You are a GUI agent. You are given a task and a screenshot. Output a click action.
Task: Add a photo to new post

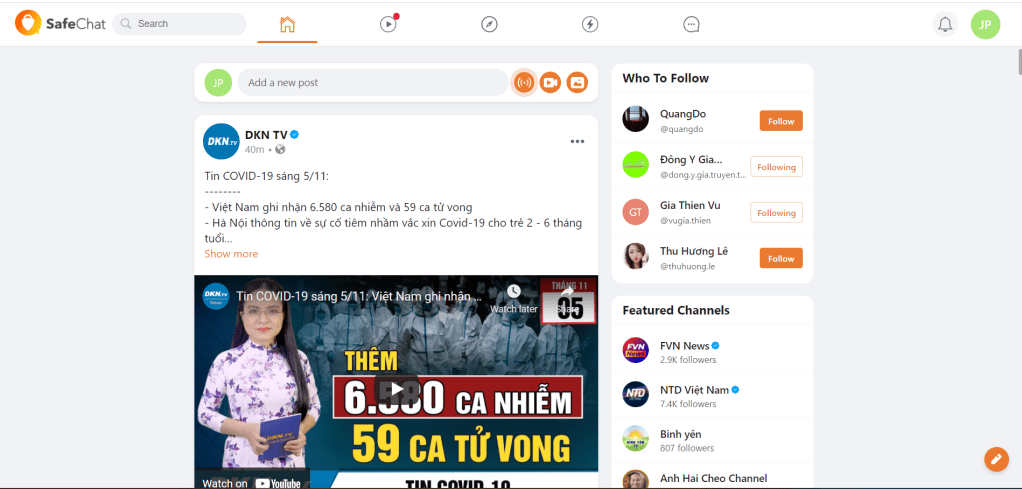(x=577, y=82)
